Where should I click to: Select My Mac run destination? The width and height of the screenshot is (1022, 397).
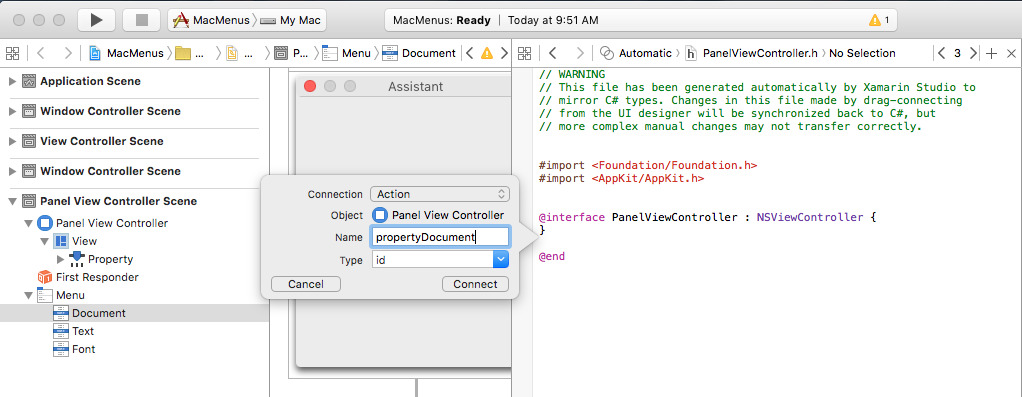(x=290, y=20)
